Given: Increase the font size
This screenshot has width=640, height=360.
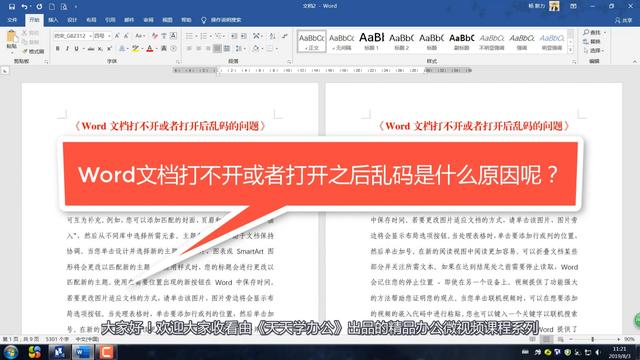Looking at the screenshot, I should point(117,36).
